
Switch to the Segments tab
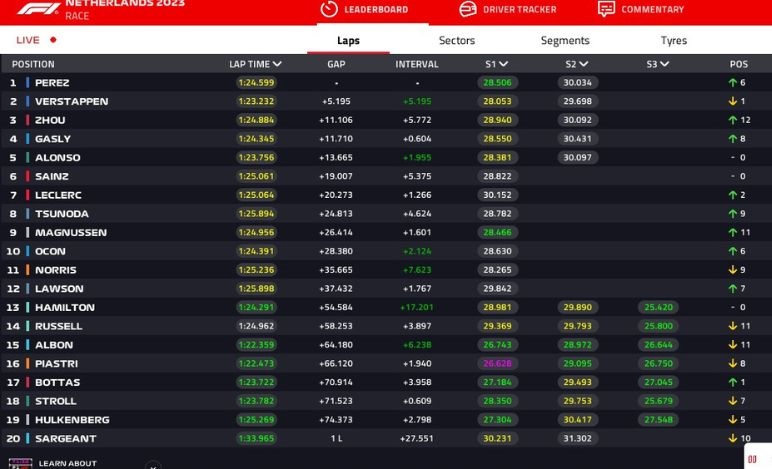(x=565, y=41)
